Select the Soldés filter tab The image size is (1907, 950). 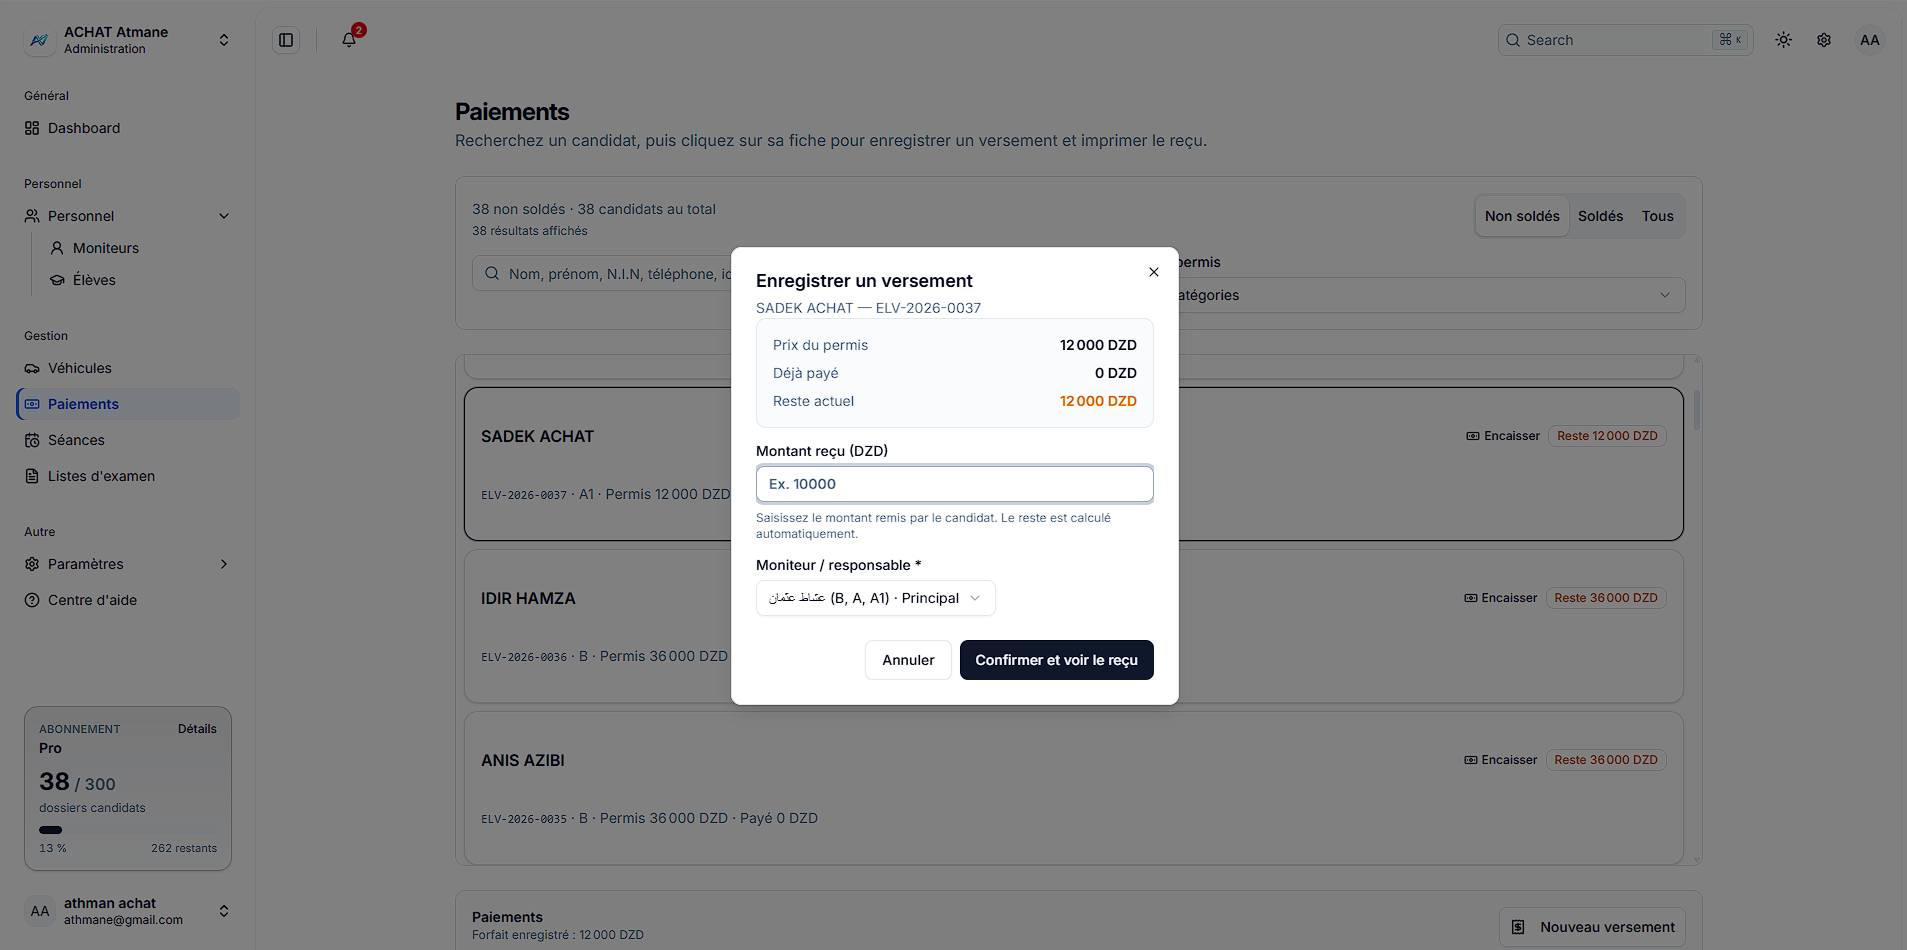coord(1600,216)
